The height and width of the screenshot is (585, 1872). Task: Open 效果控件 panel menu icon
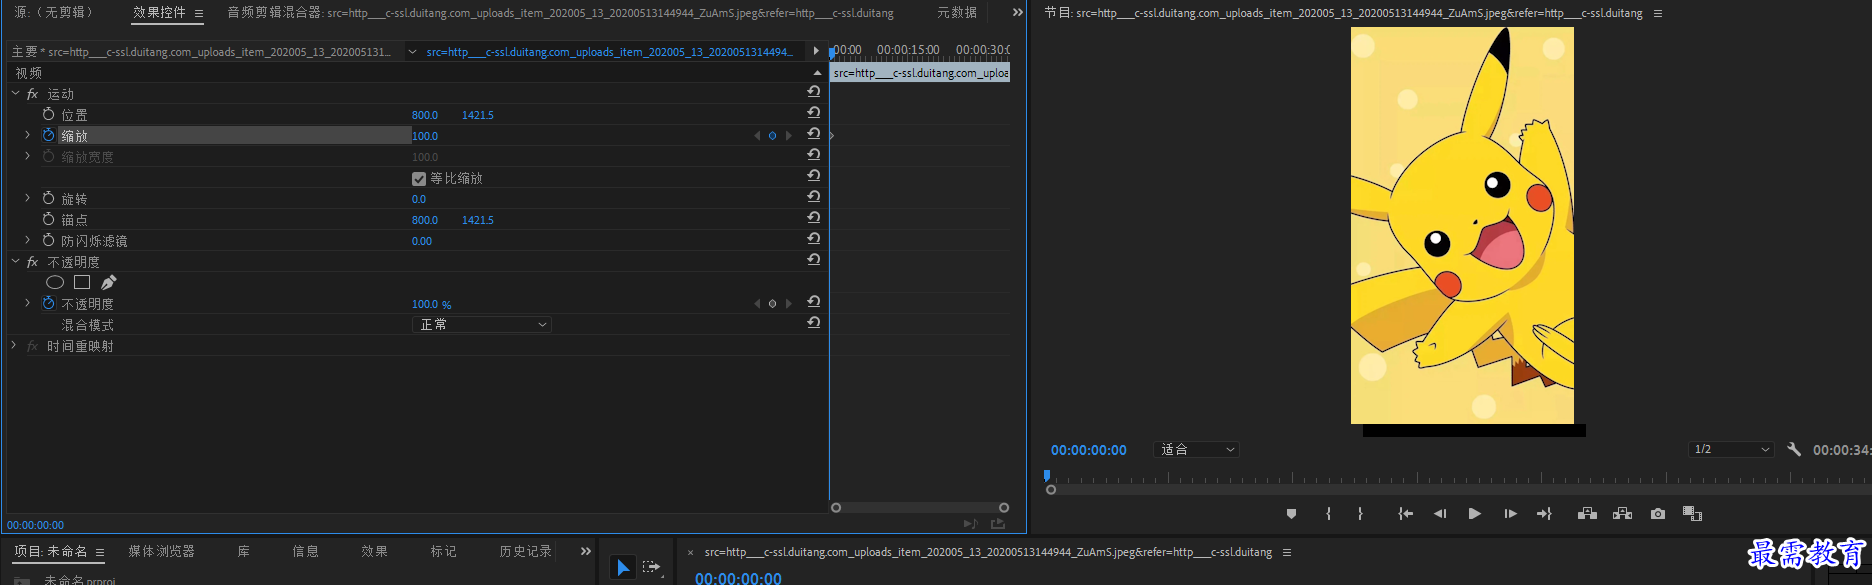[199, 13]
